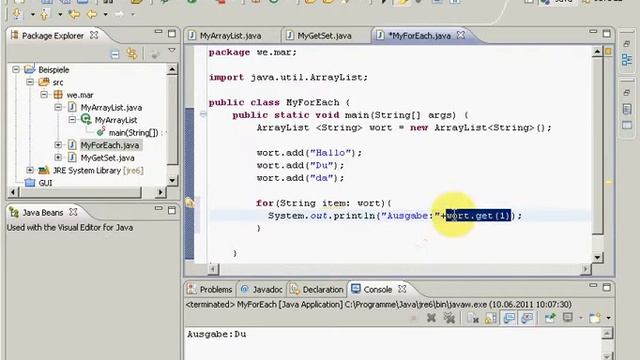Select MyGetSet.java in the tree
640x360 pixels.
[x=107, y=158]
